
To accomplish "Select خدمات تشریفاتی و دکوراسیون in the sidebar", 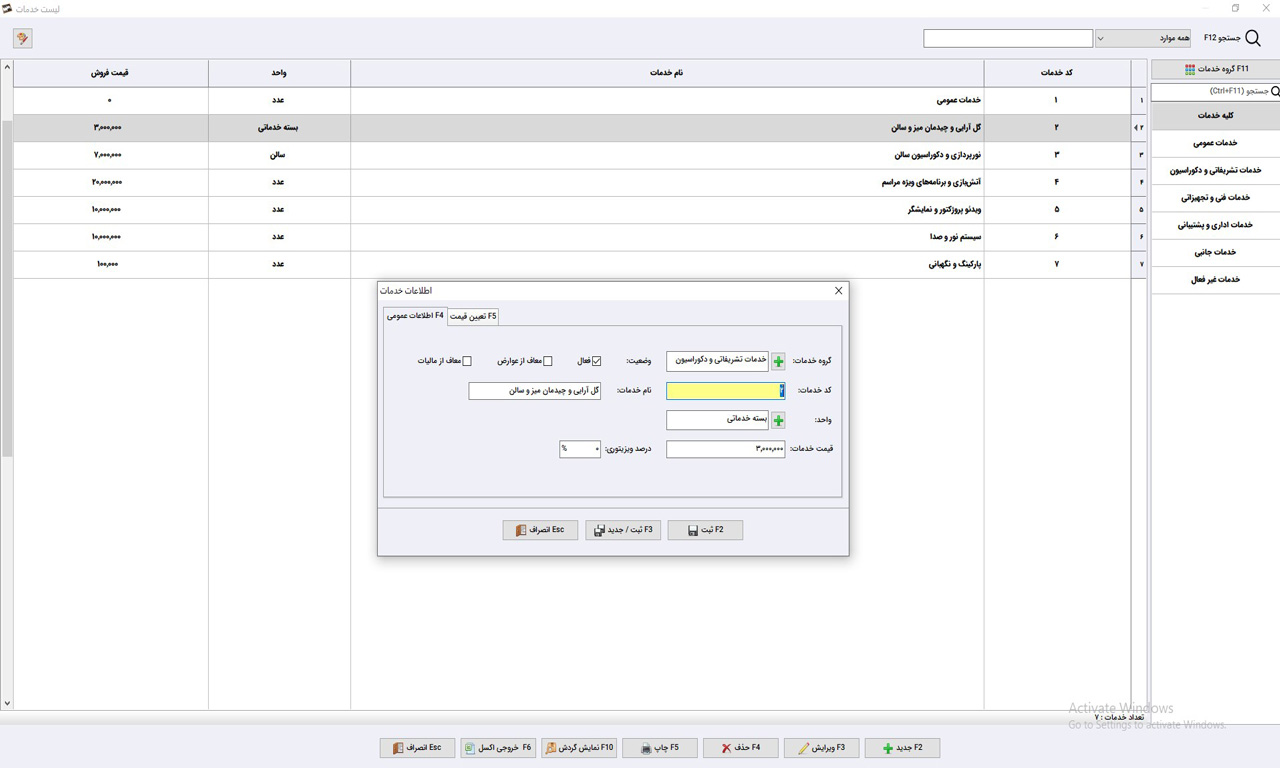I will tap(1215, 170).
